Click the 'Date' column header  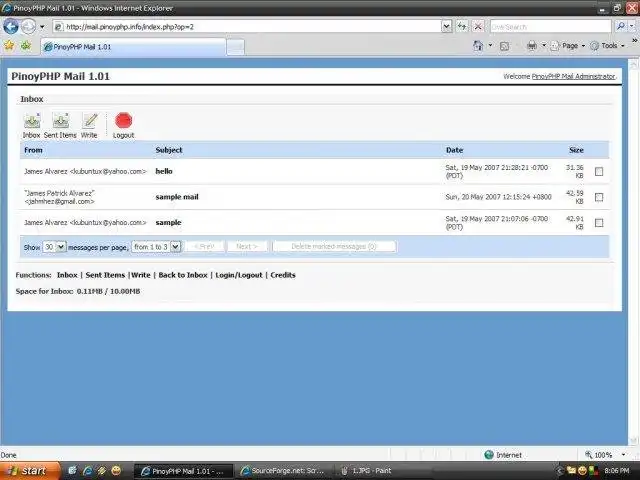click(x=454, y=150)
